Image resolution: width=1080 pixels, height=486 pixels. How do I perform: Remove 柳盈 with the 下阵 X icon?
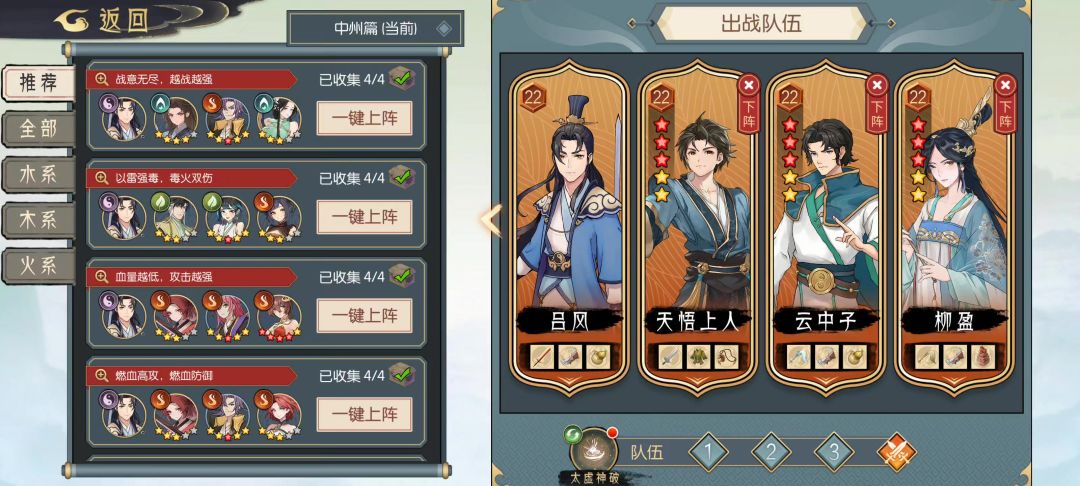pyautogui.click(x=1006, y=85)
